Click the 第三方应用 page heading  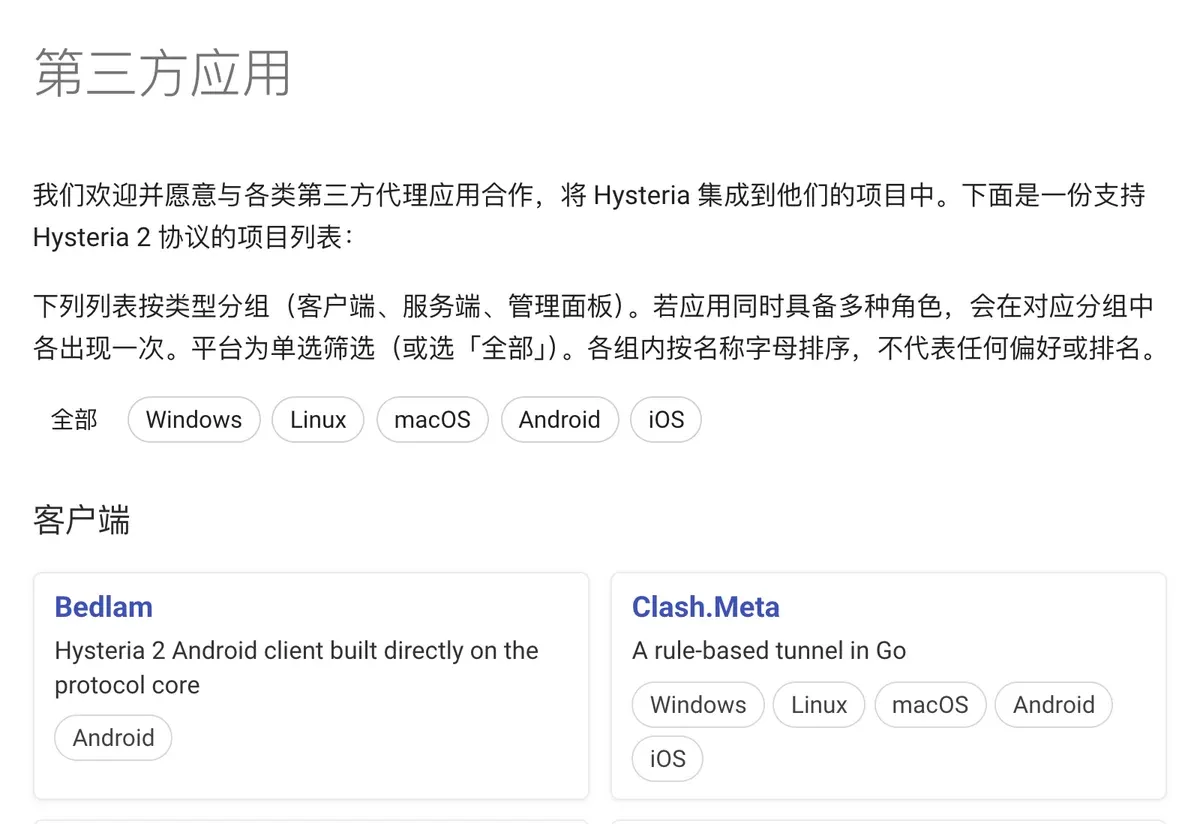(x=162, y=73)
